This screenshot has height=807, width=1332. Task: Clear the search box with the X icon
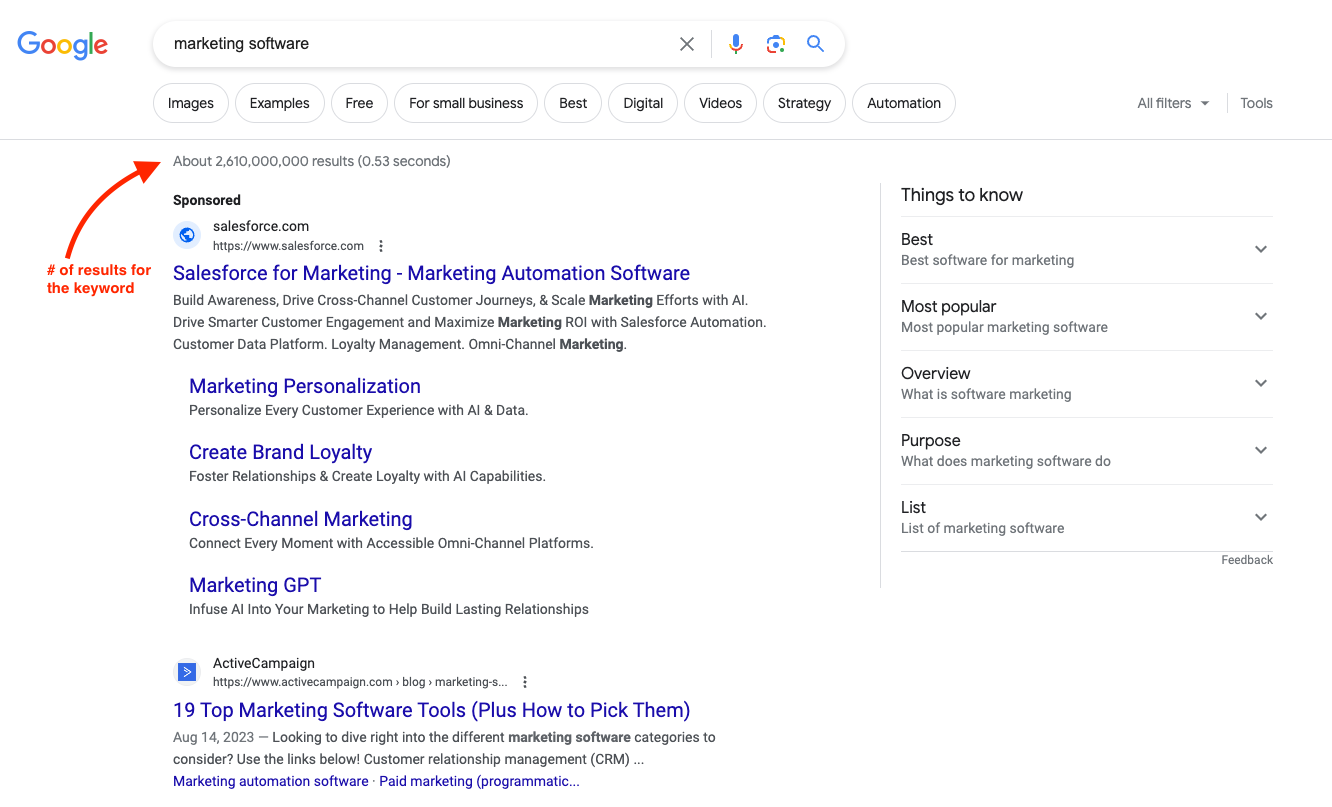point(687,44)
